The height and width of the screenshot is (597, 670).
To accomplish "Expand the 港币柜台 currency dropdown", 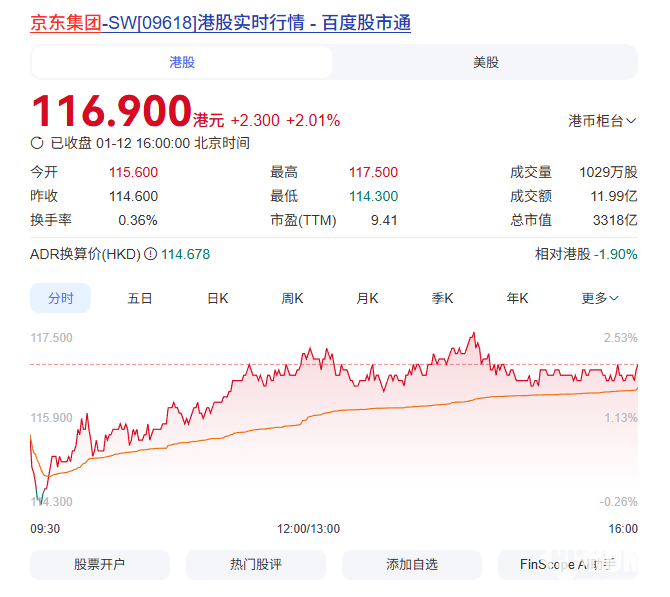I will tap(602, 121).
